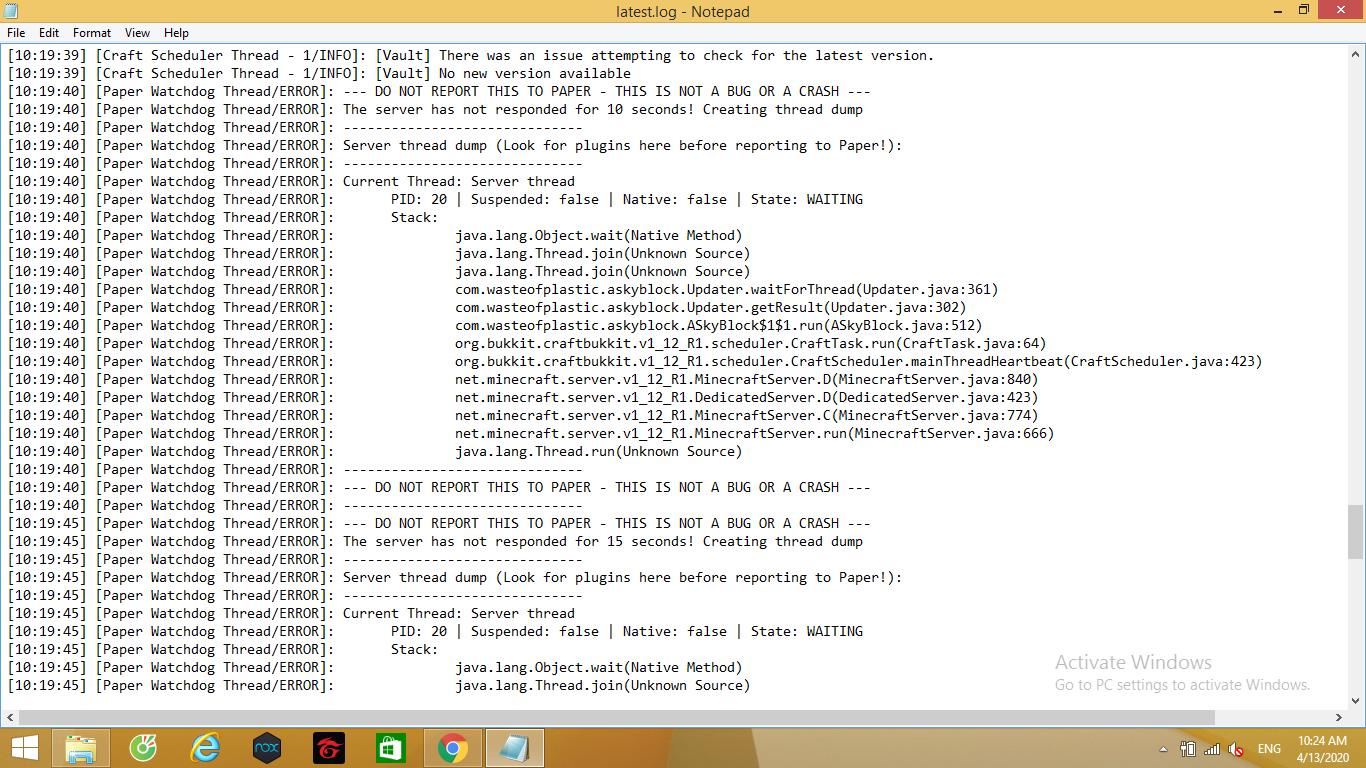1366x768 pixels.
Task: Open the File menu
Action: pos(16,33)
